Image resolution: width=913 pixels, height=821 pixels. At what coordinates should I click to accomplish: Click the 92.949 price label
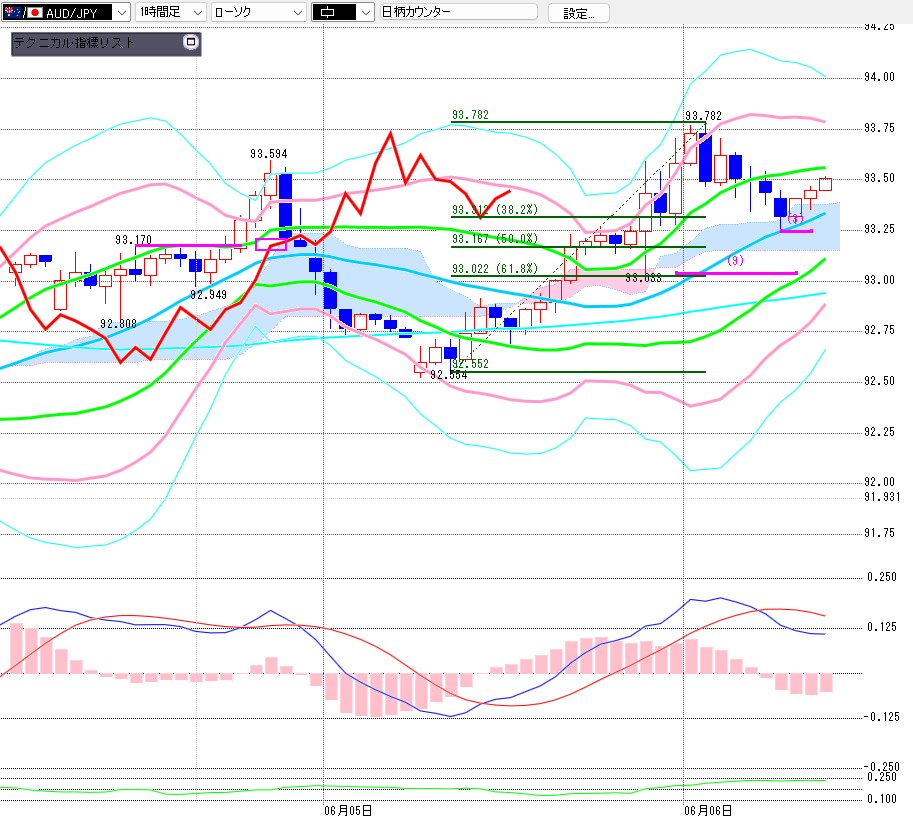(208, 295)
